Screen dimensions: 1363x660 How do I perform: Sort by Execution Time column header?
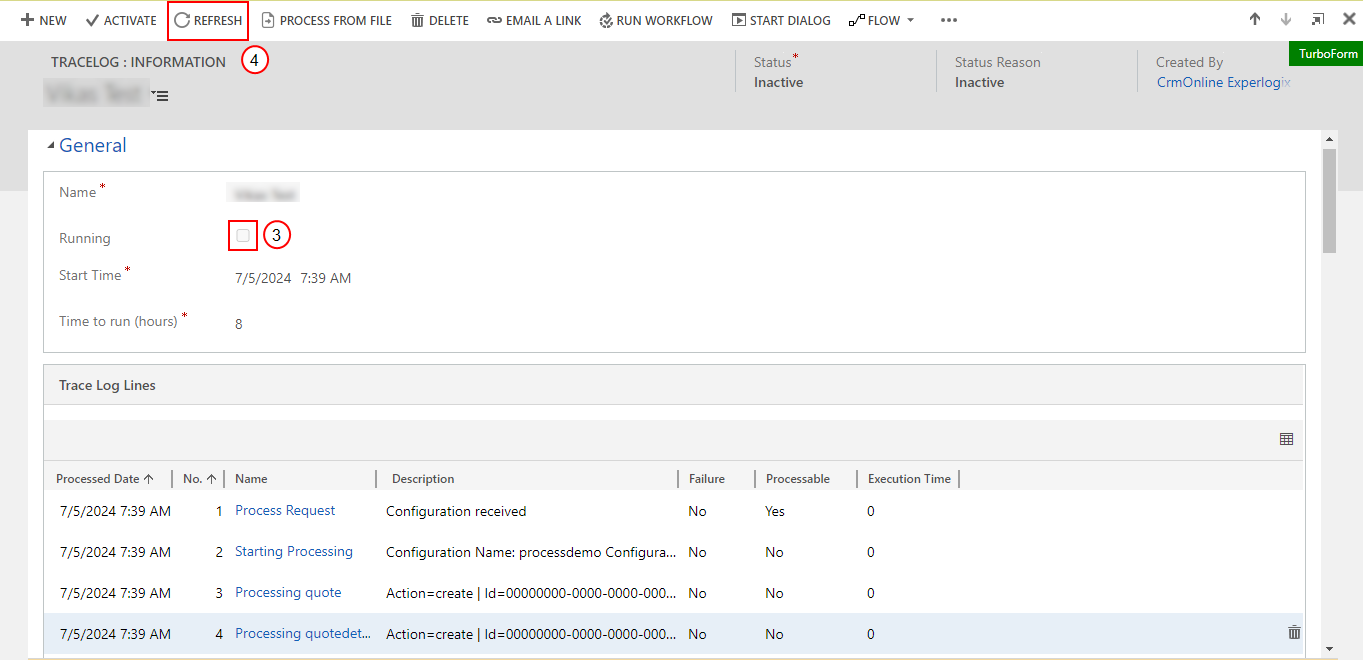(909, 479)
